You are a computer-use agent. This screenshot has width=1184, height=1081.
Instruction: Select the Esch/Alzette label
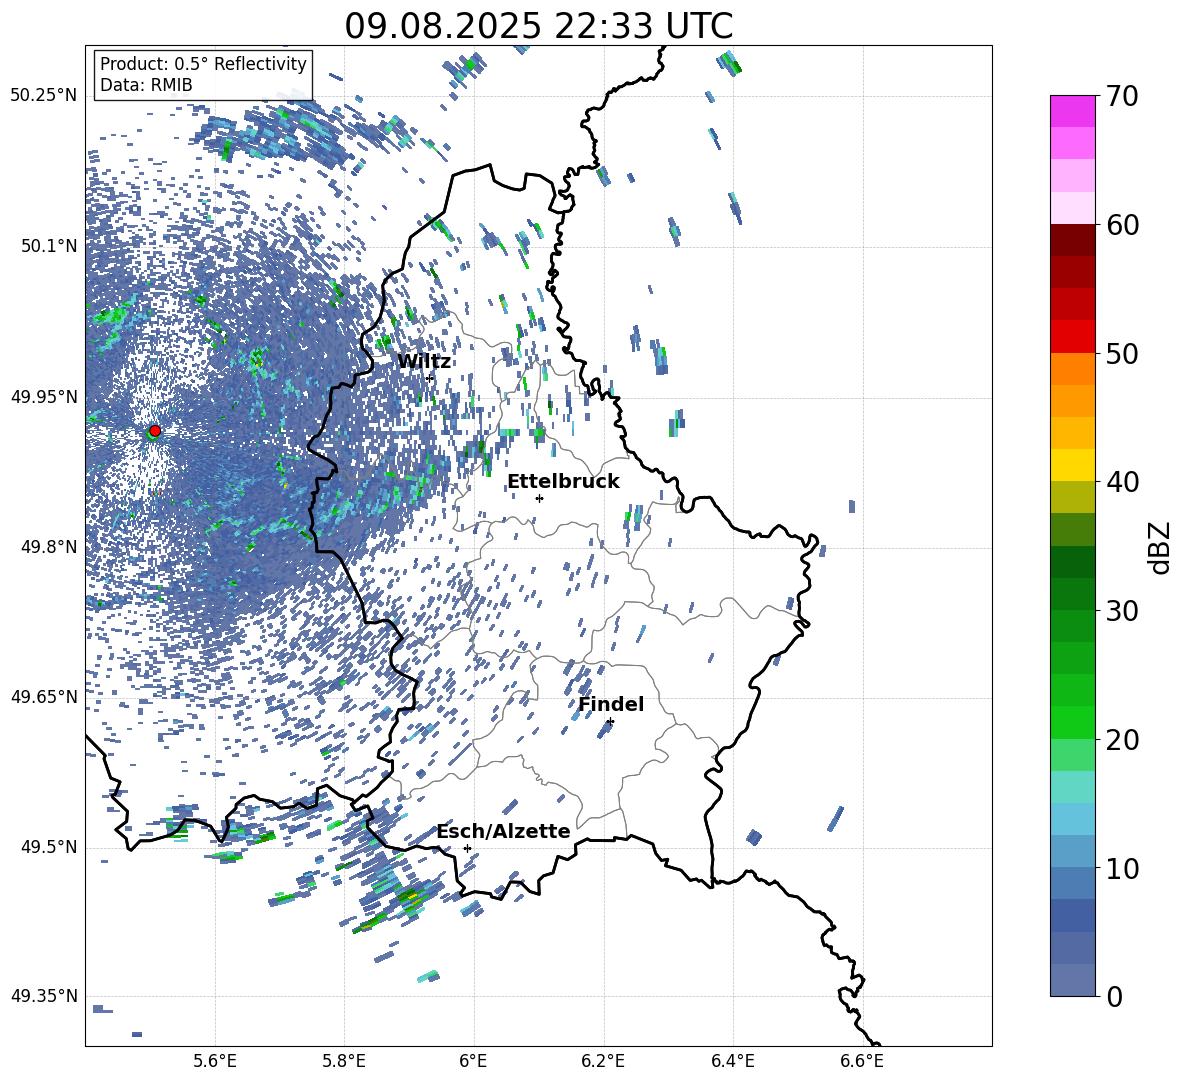[504, 832]
